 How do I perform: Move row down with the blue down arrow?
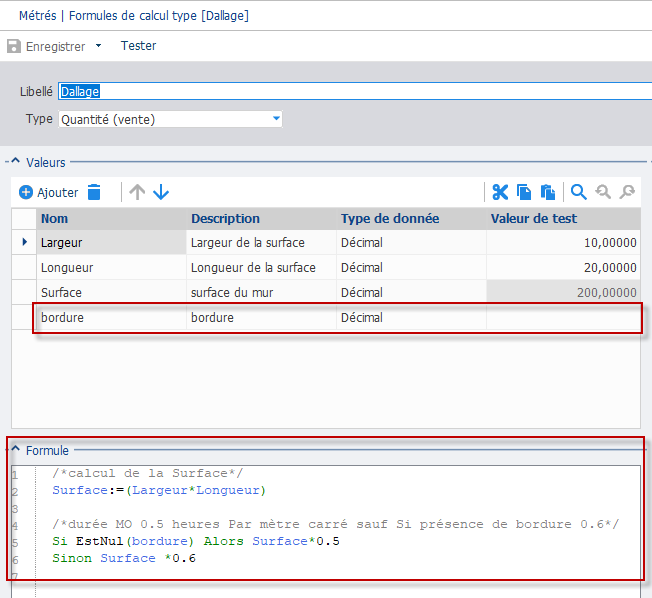click(x=161, y=192)
